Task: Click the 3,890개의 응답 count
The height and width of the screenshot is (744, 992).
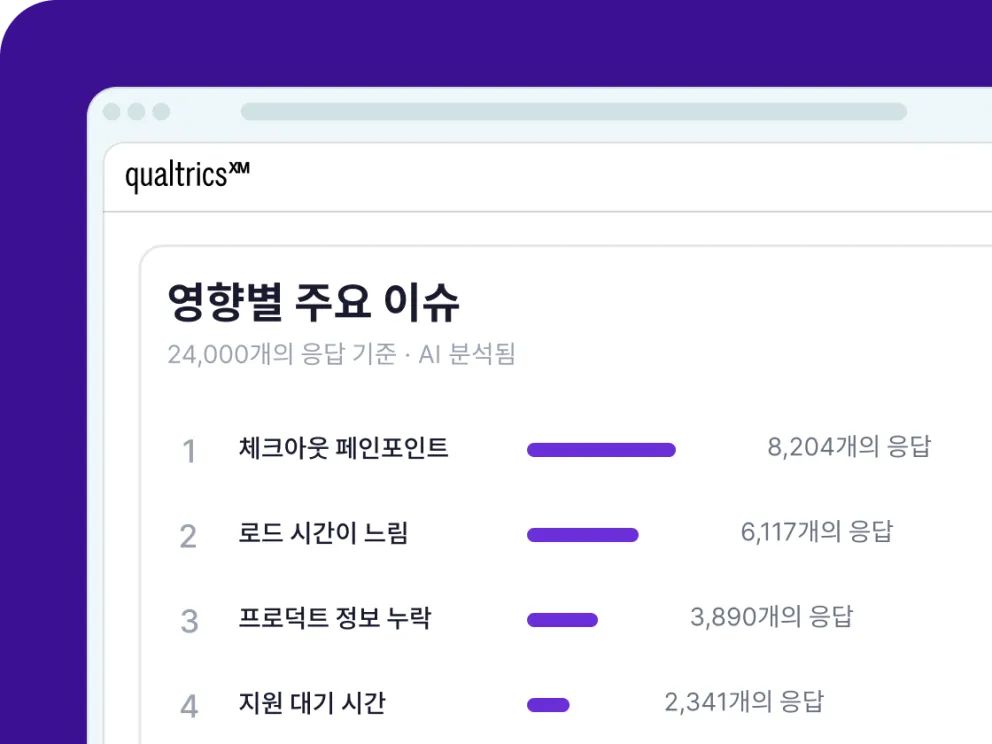Action: [x=772, y=616]
